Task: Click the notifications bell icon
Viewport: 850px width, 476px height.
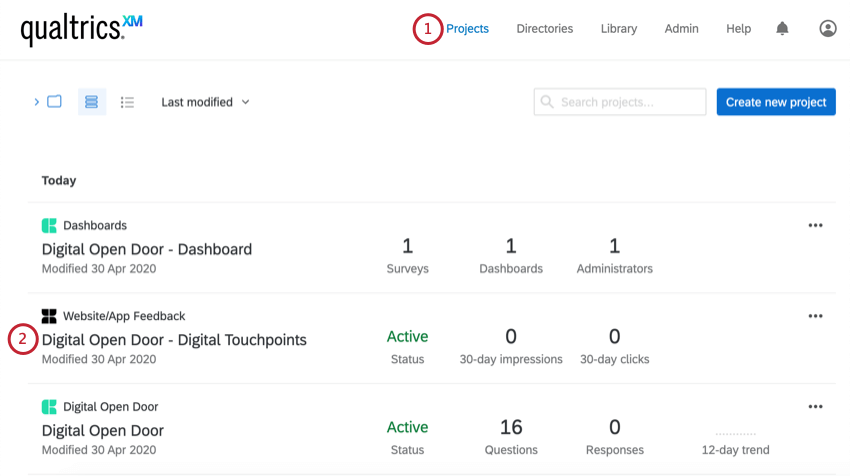Action: tap(782, 29)
